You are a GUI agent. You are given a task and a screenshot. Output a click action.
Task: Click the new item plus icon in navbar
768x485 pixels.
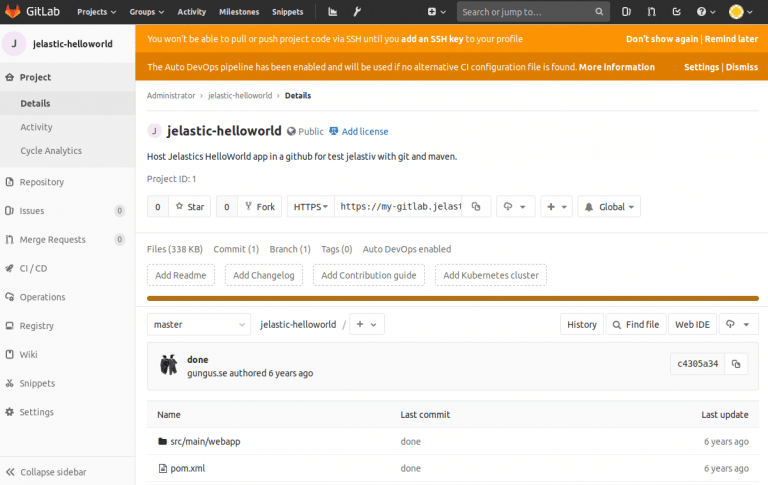436,12
